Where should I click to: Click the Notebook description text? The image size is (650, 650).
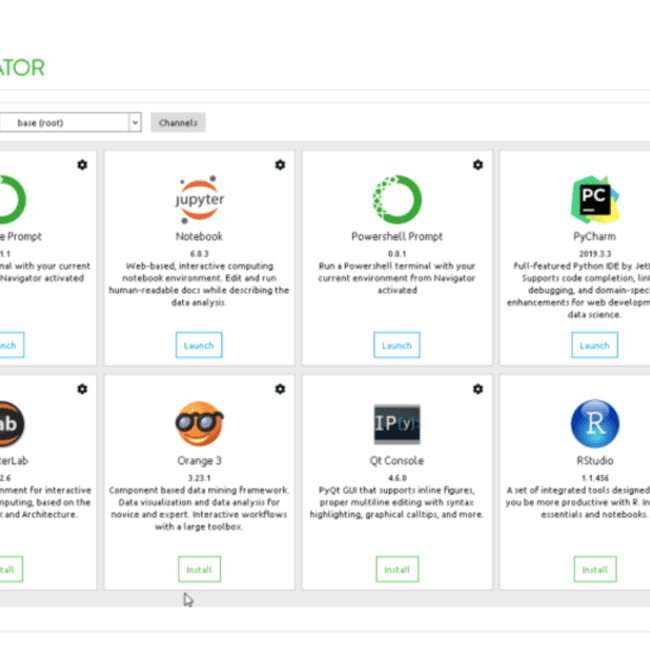[x=199, y=284]
